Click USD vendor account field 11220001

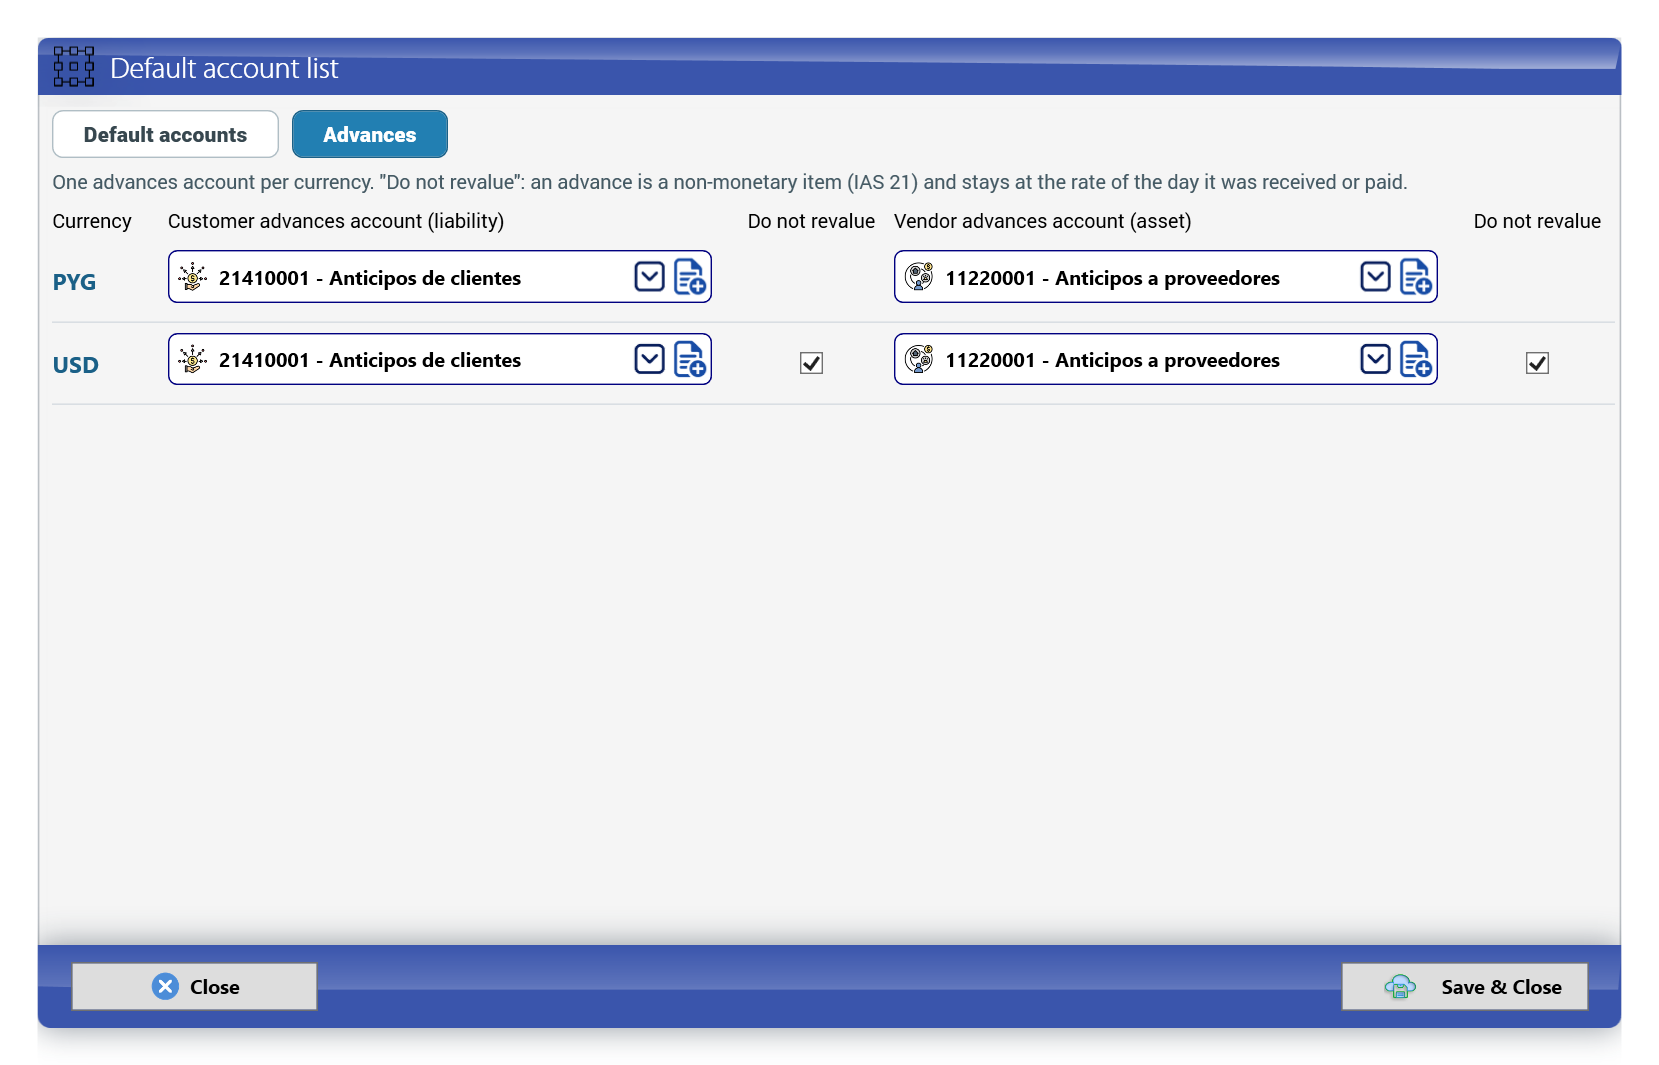click(1166, 359)
